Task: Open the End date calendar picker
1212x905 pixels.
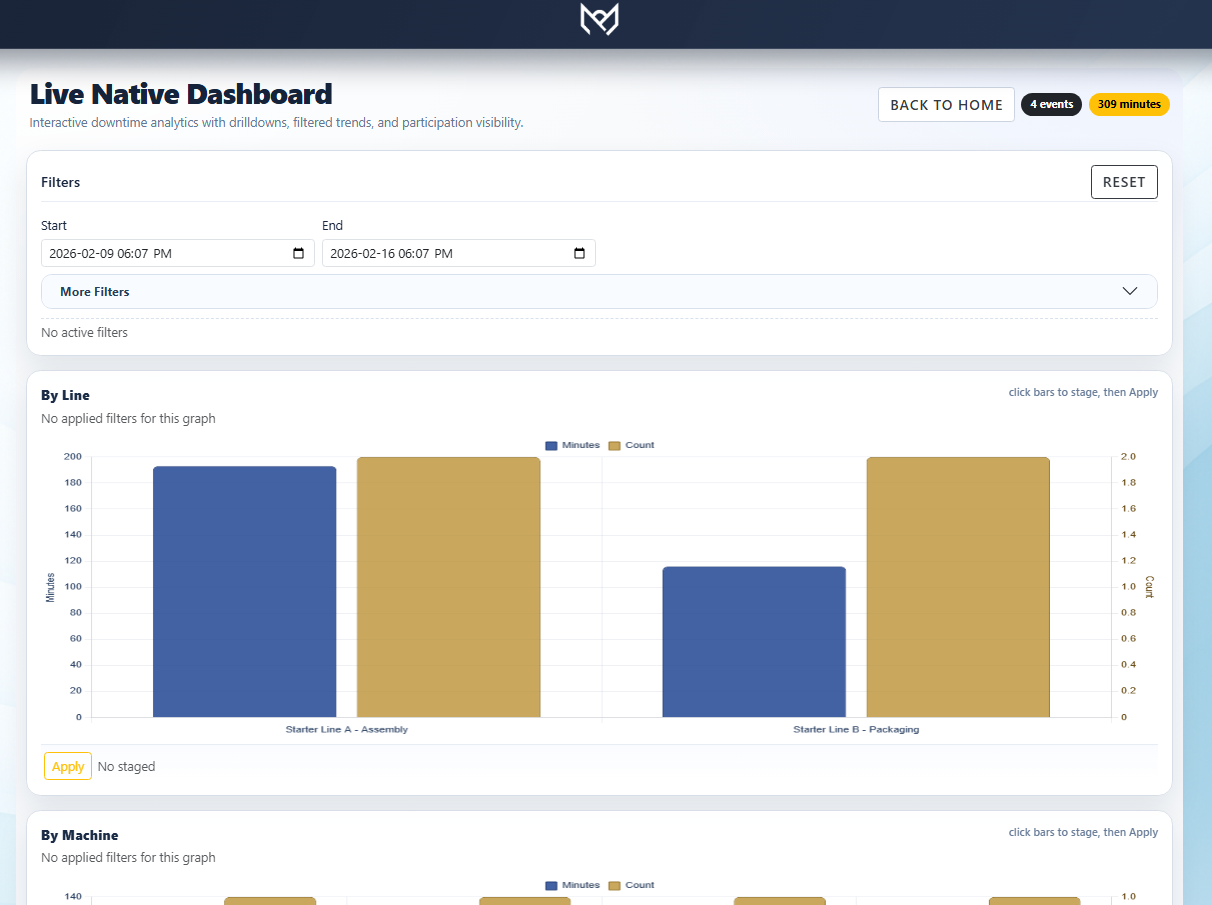Action: [578, 253]
